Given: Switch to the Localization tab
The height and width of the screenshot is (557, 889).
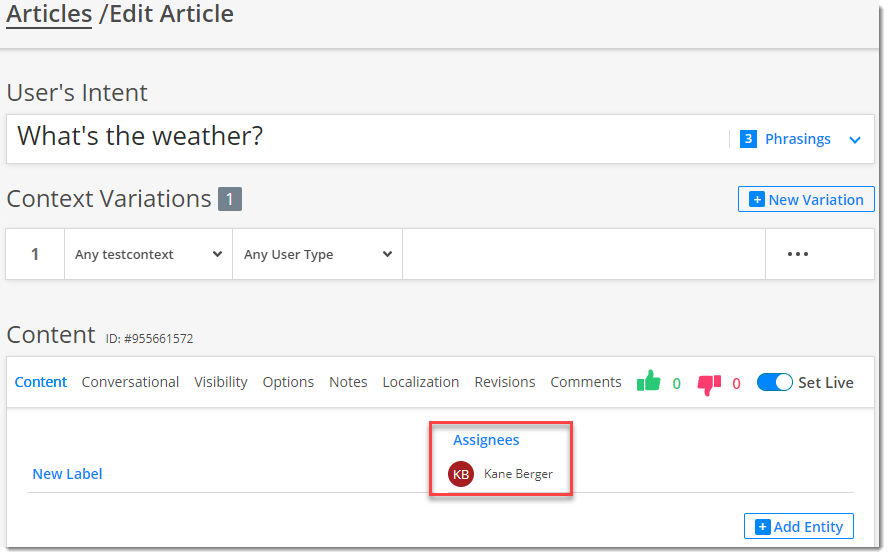Looking at the screenshot, I should [421, 382].
